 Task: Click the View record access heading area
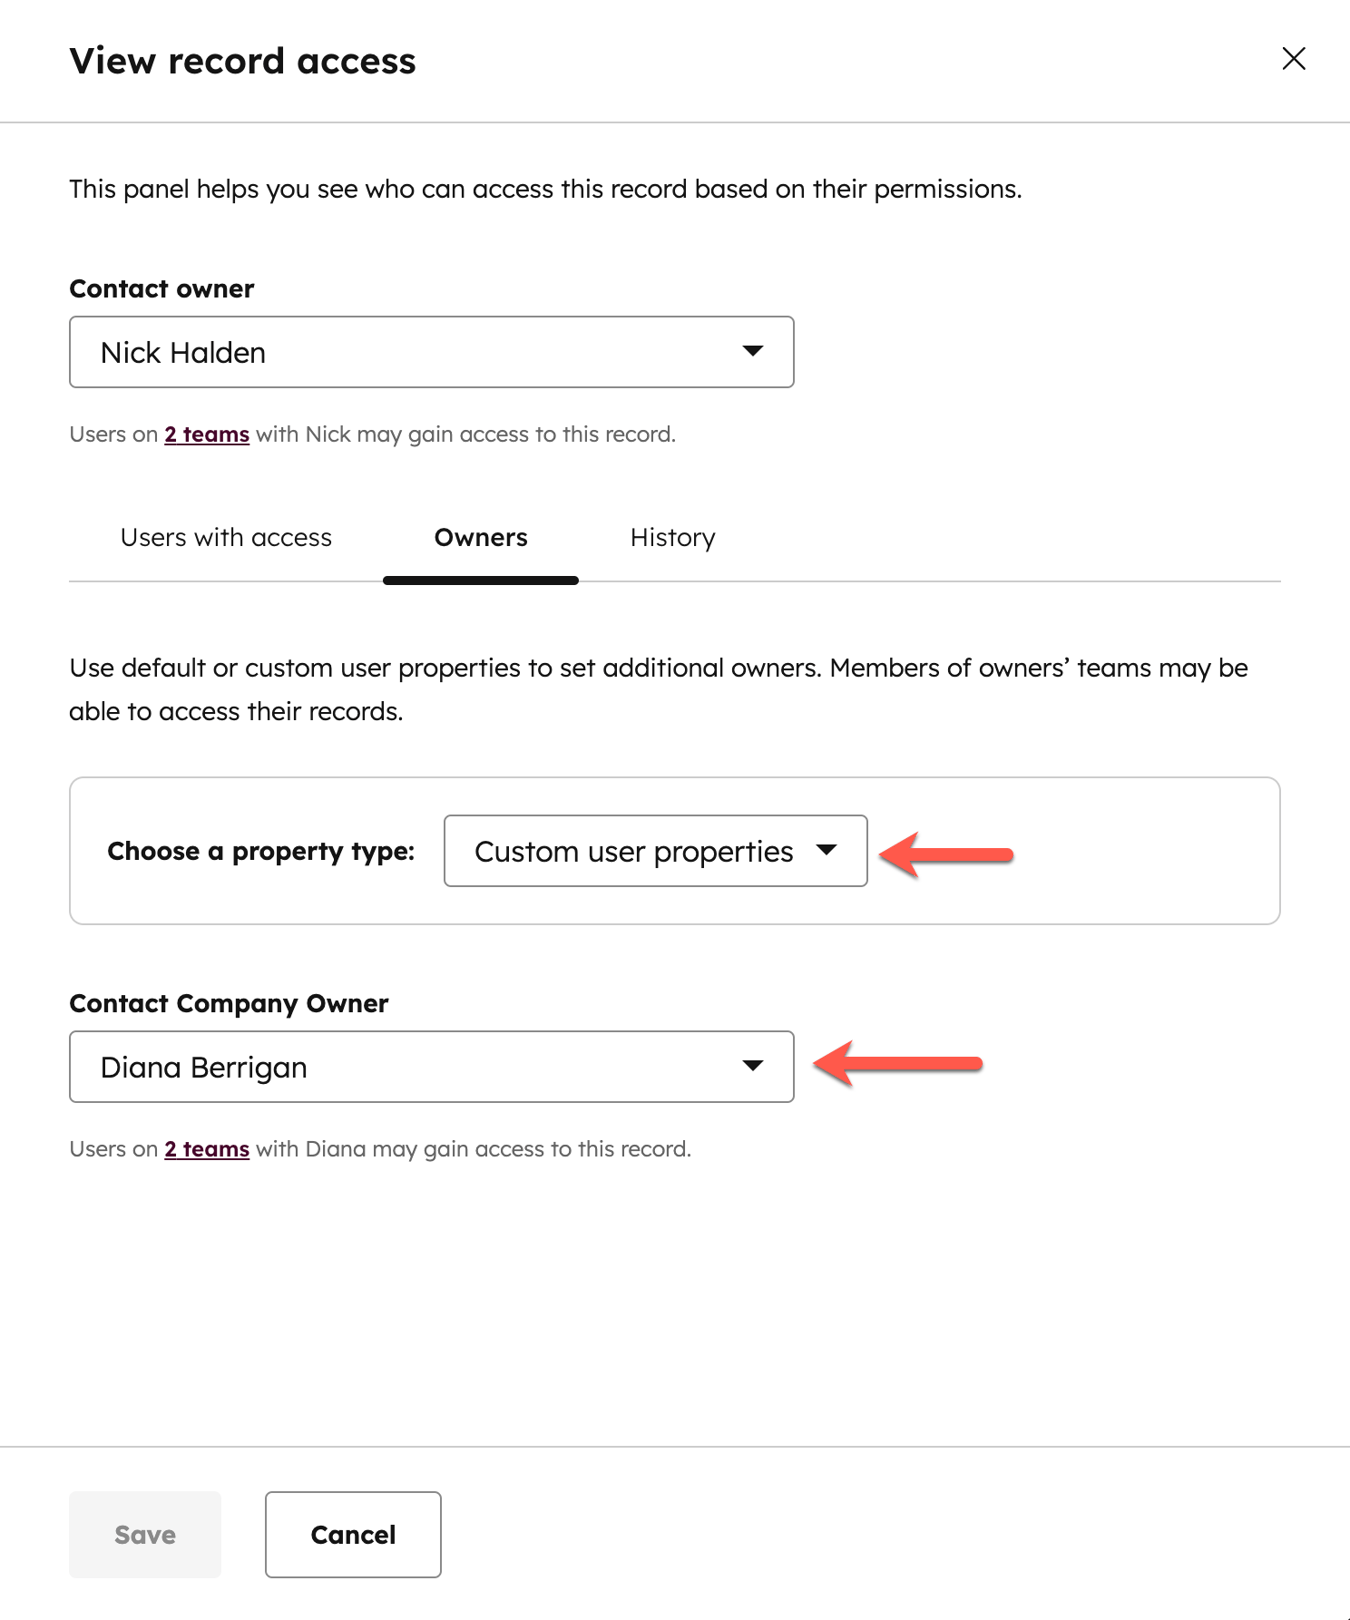point(242,60)
